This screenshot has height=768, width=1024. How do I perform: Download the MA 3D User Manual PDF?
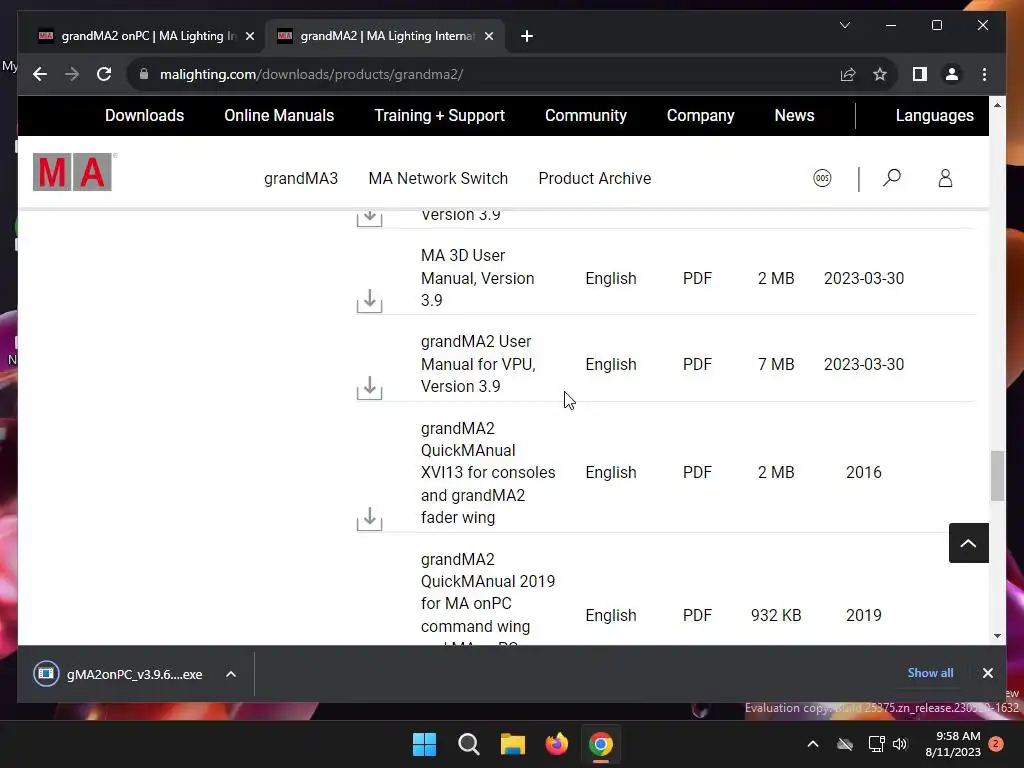pyautogui.click(x=370, y=301)
